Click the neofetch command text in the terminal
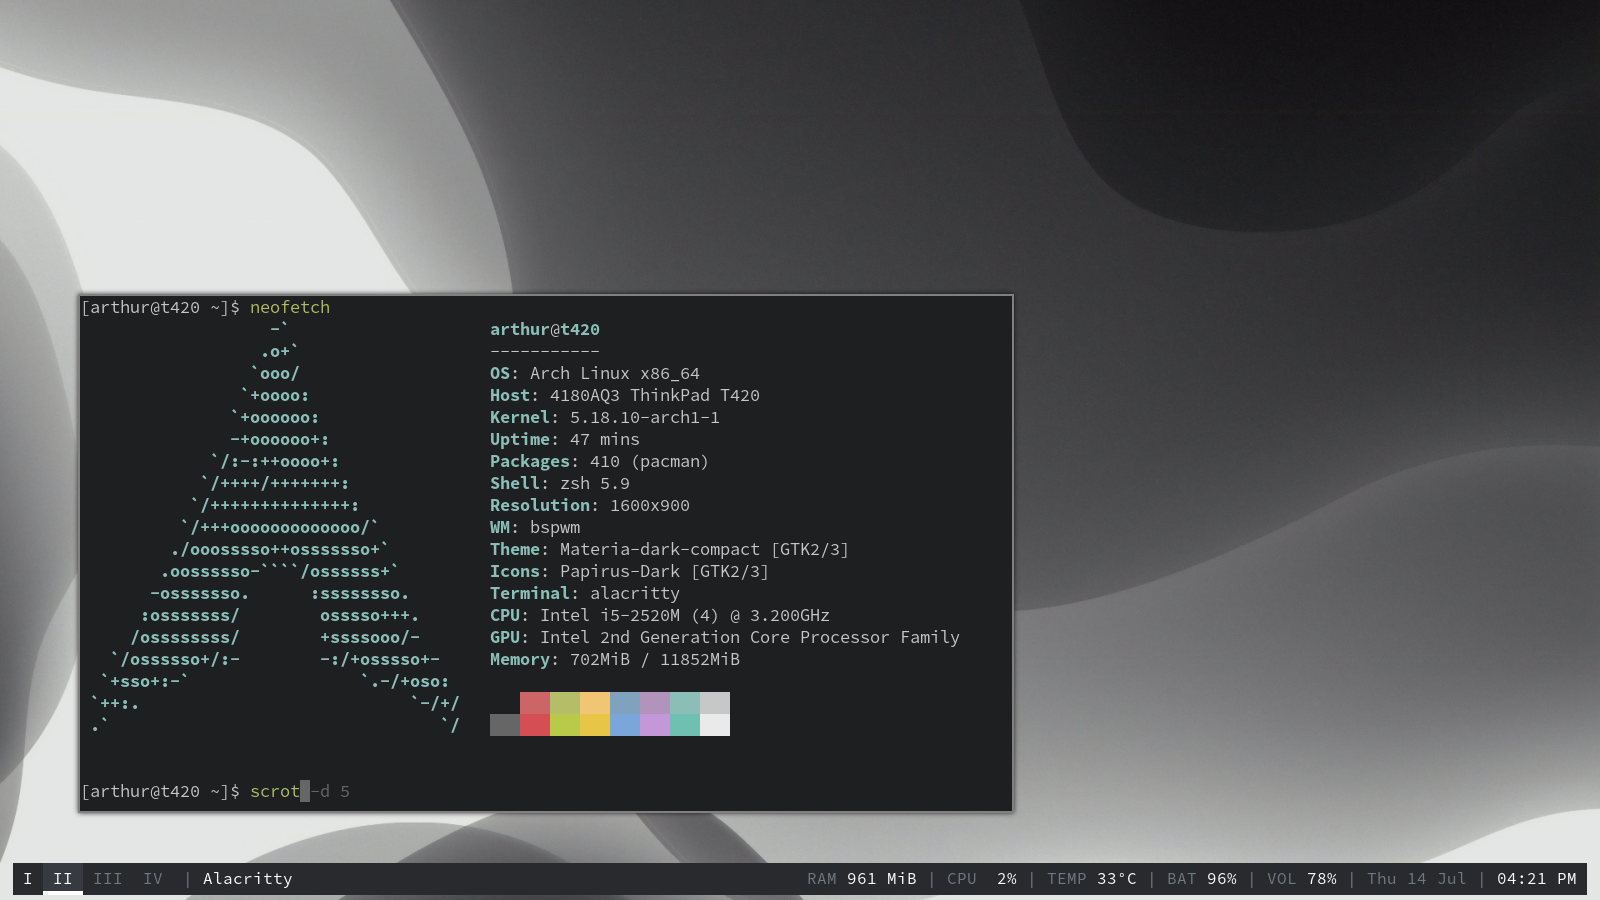This screenshot has height=900, width=1600. click(x=289, y=307)
